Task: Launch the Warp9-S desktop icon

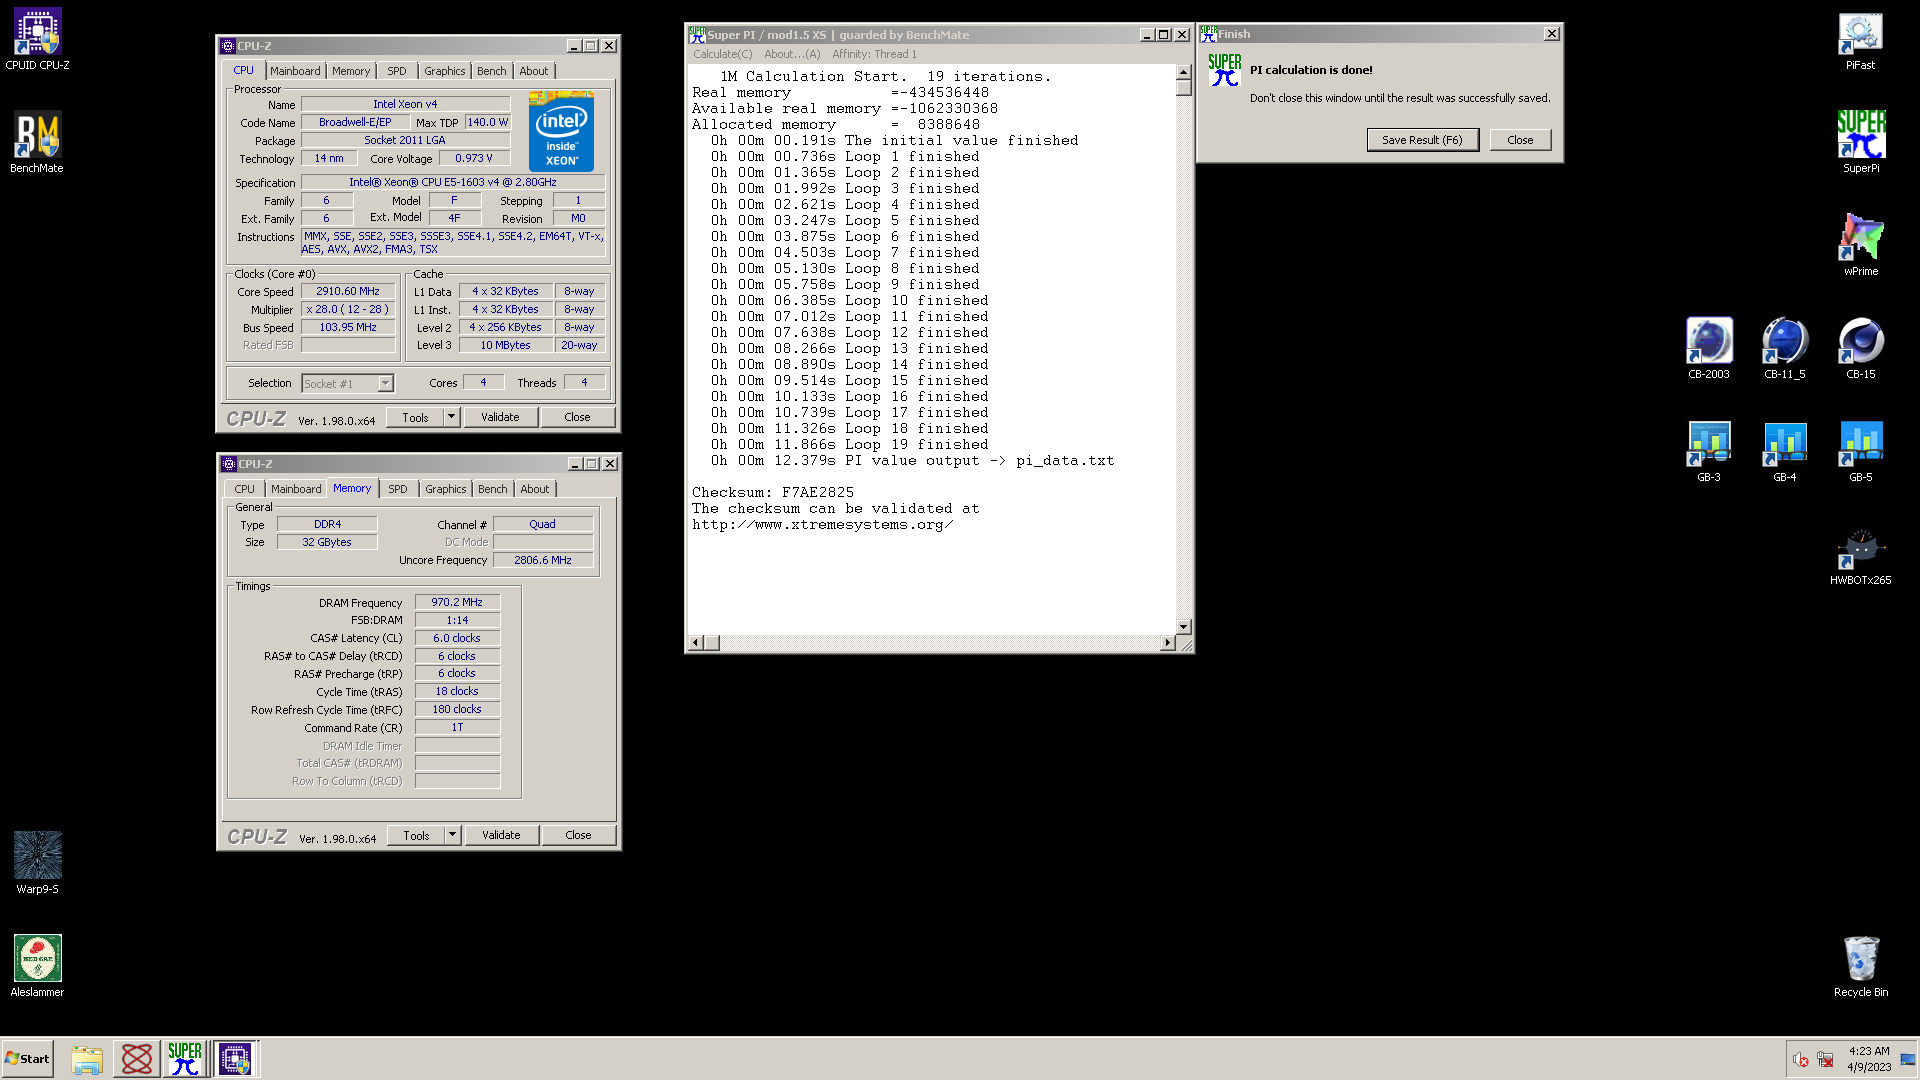Action: [37, 863]
